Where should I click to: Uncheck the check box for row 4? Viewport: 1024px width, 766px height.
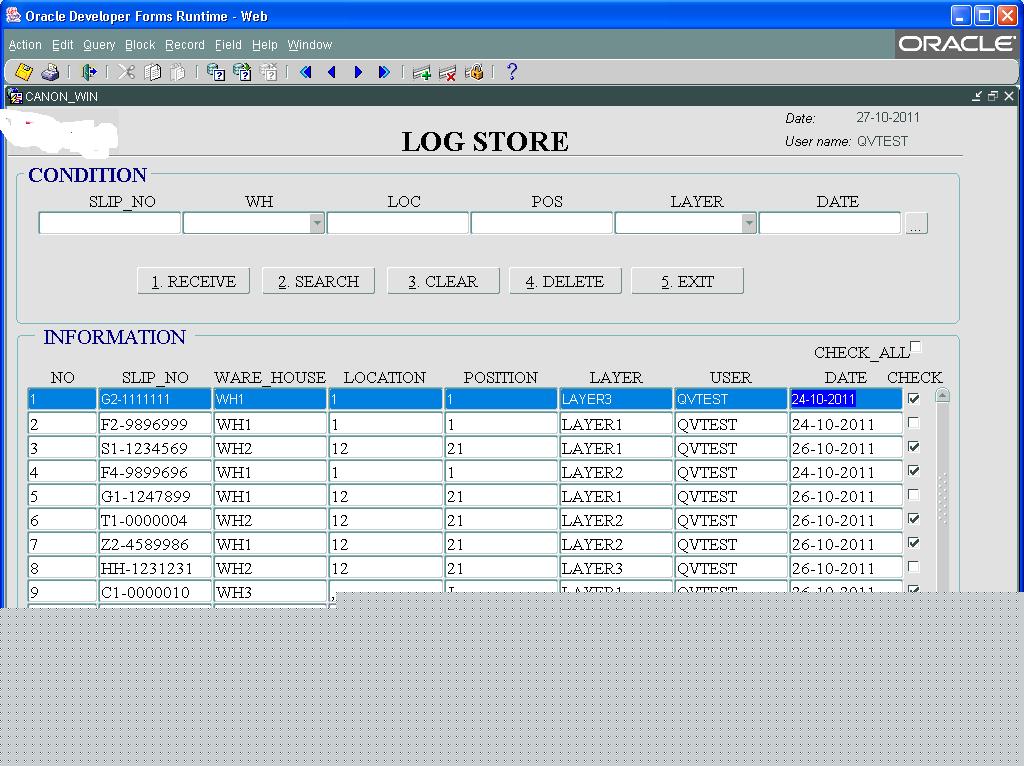[x=913, y=471]
